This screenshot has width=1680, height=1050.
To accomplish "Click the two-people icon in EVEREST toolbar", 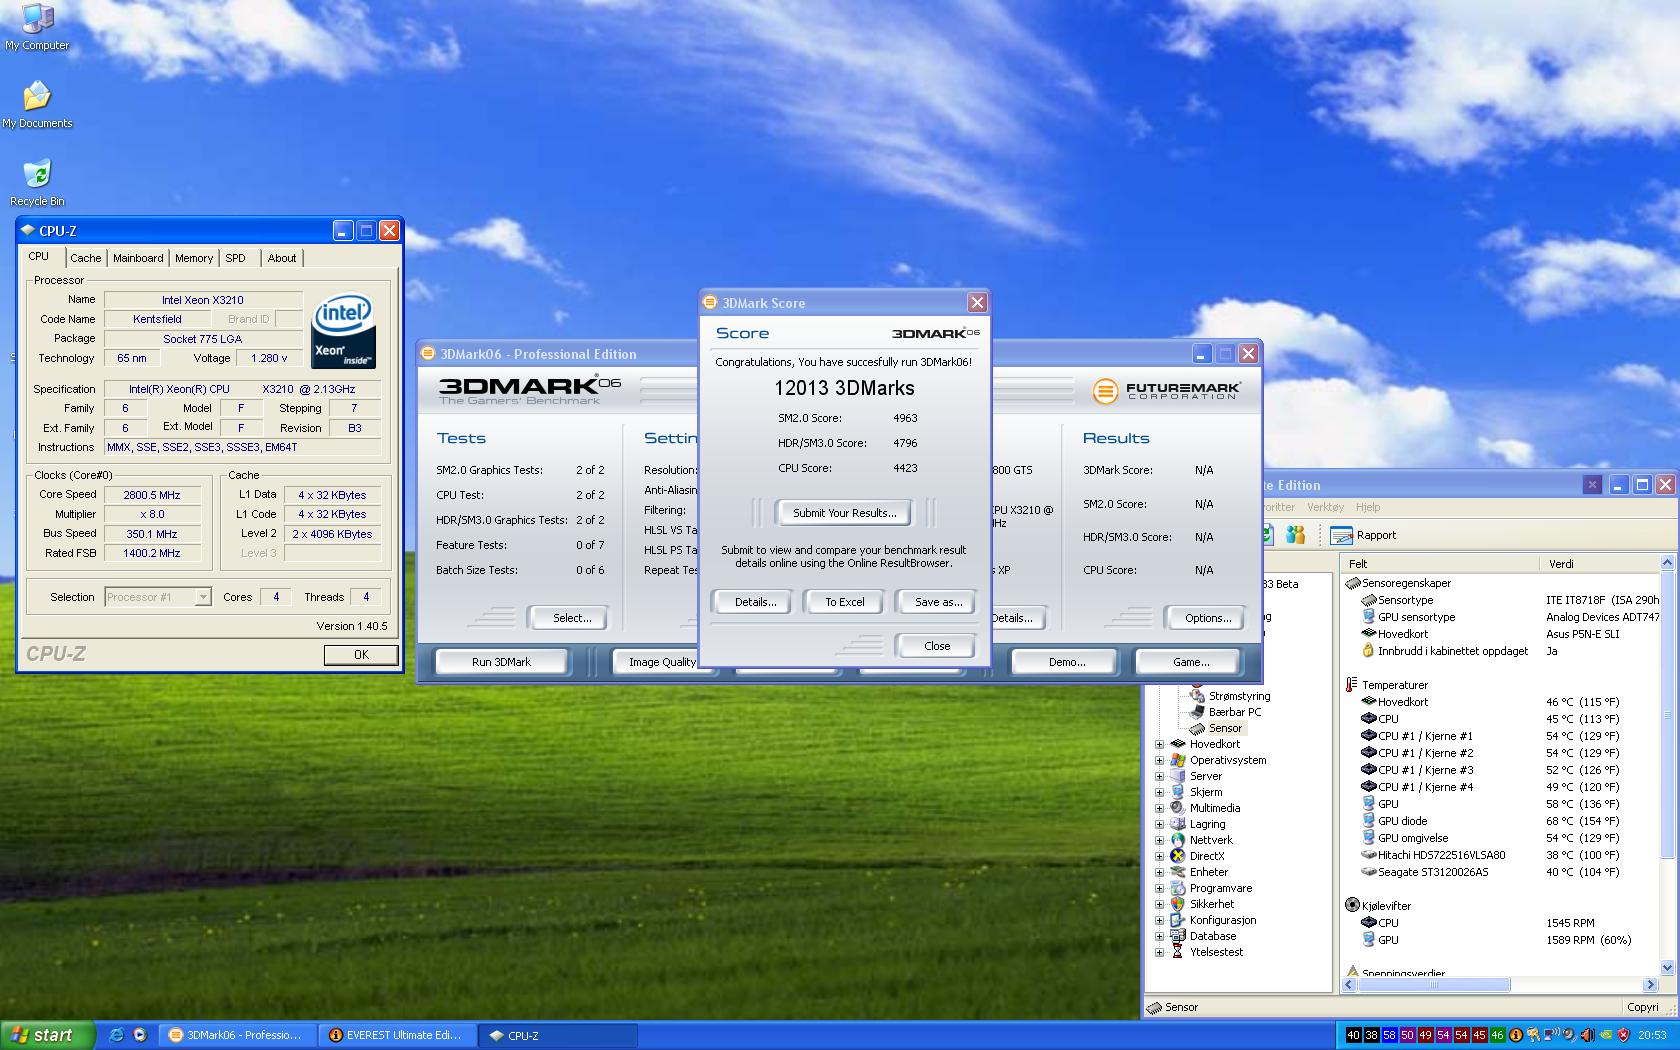I will (1295, 535).
